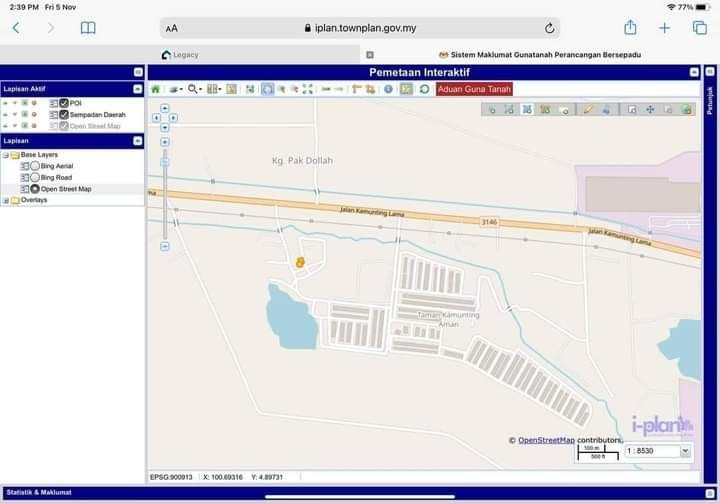Open the OpenStreetMap contributors link
Screen dimensions: 720x503
tap(546, 440)
